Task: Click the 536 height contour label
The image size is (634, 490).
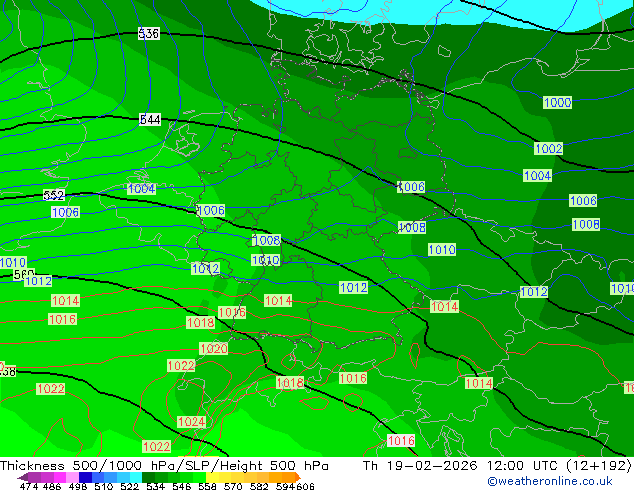Action: pyautogui.click(x=148, y=34)
